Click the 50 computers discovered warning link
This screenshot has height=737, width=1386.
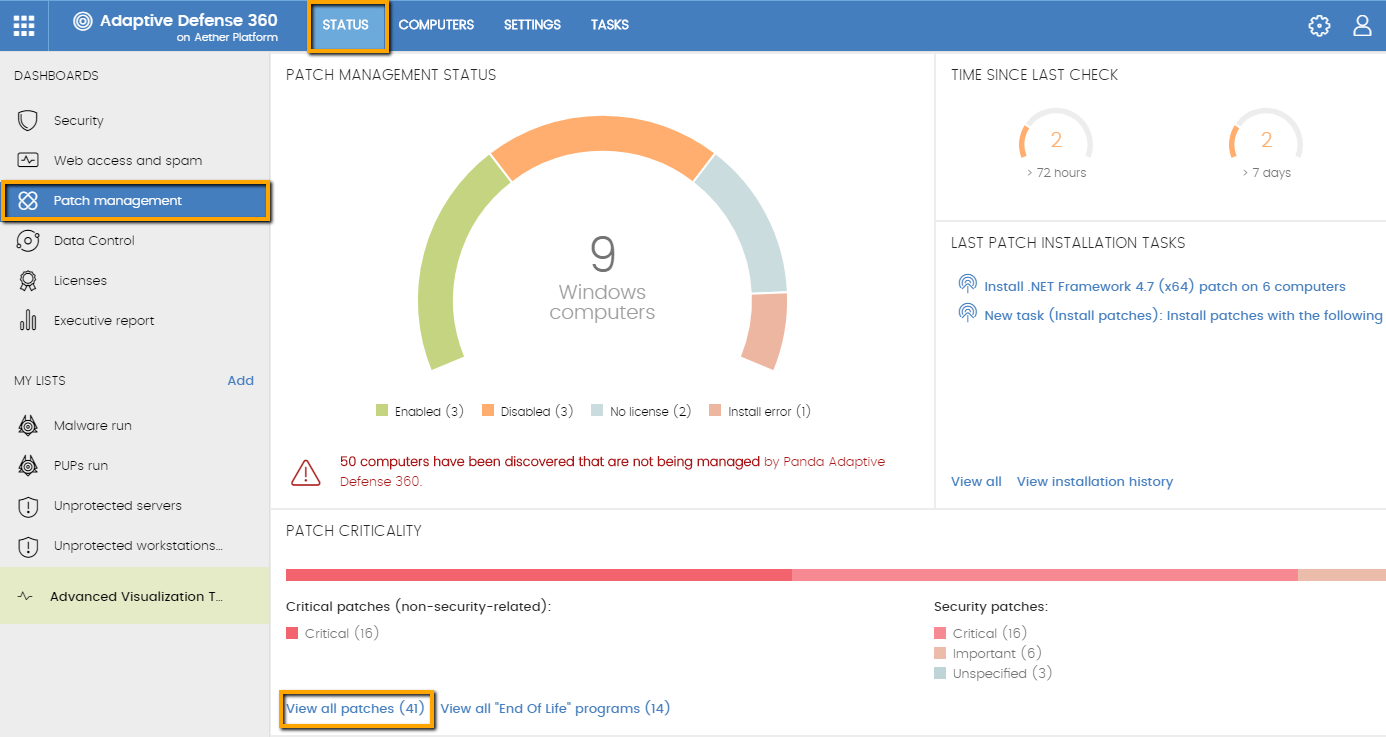pyautogui.click(x=550, y=462)
